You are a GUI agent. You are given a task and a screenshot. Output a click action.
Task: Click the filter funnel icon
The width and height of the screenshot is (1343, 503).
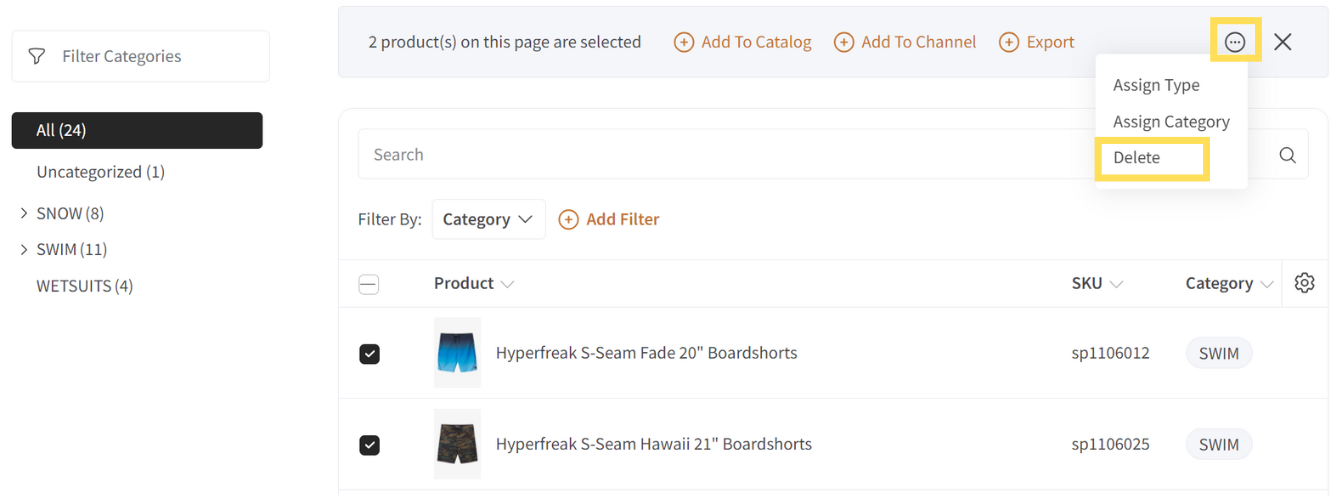[37, 56]
